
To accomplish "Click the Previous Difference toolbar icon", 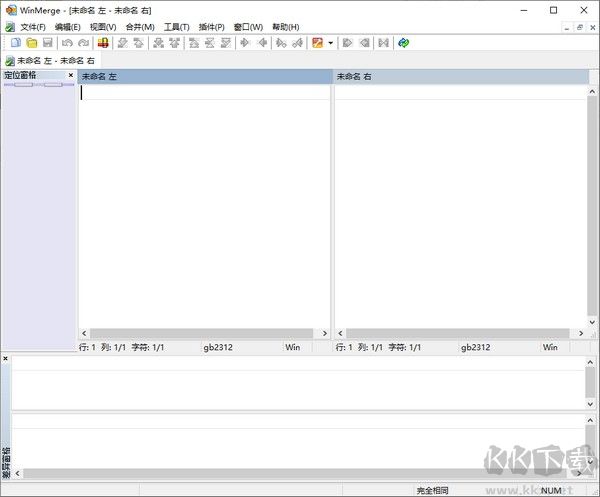I will click(139, 43).
